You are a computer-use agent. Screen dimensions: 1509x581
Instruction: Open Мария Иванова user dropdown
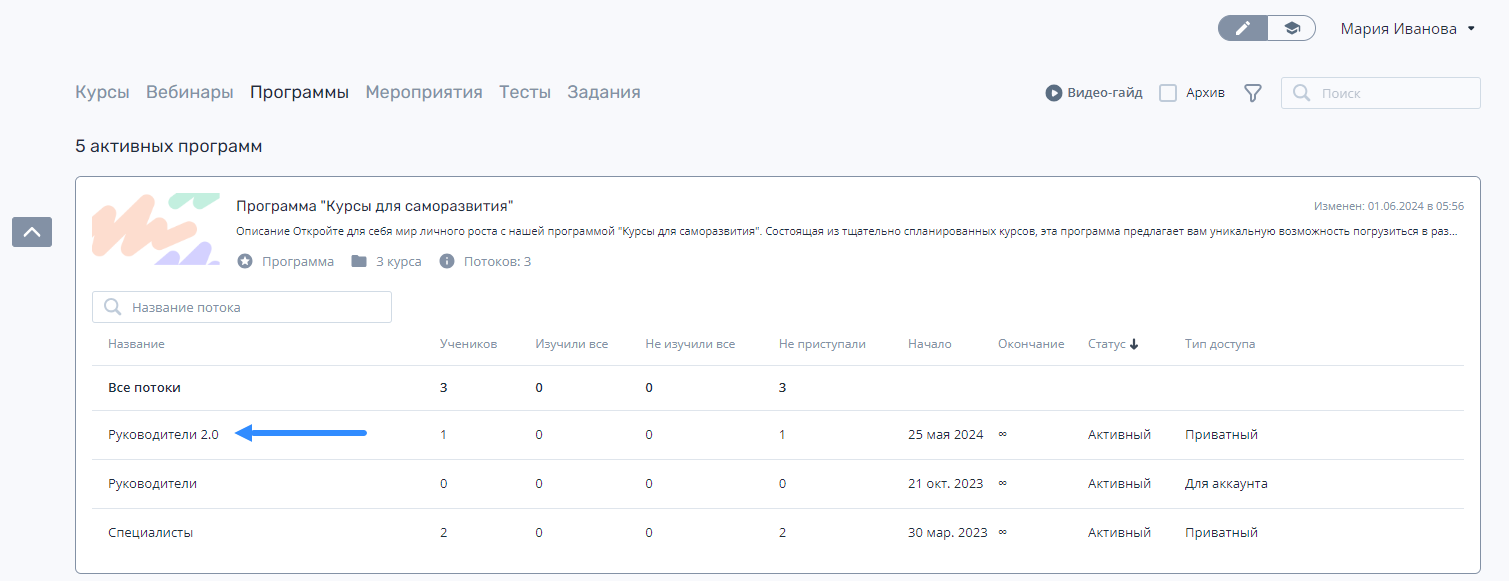[x=1408, y=29]
